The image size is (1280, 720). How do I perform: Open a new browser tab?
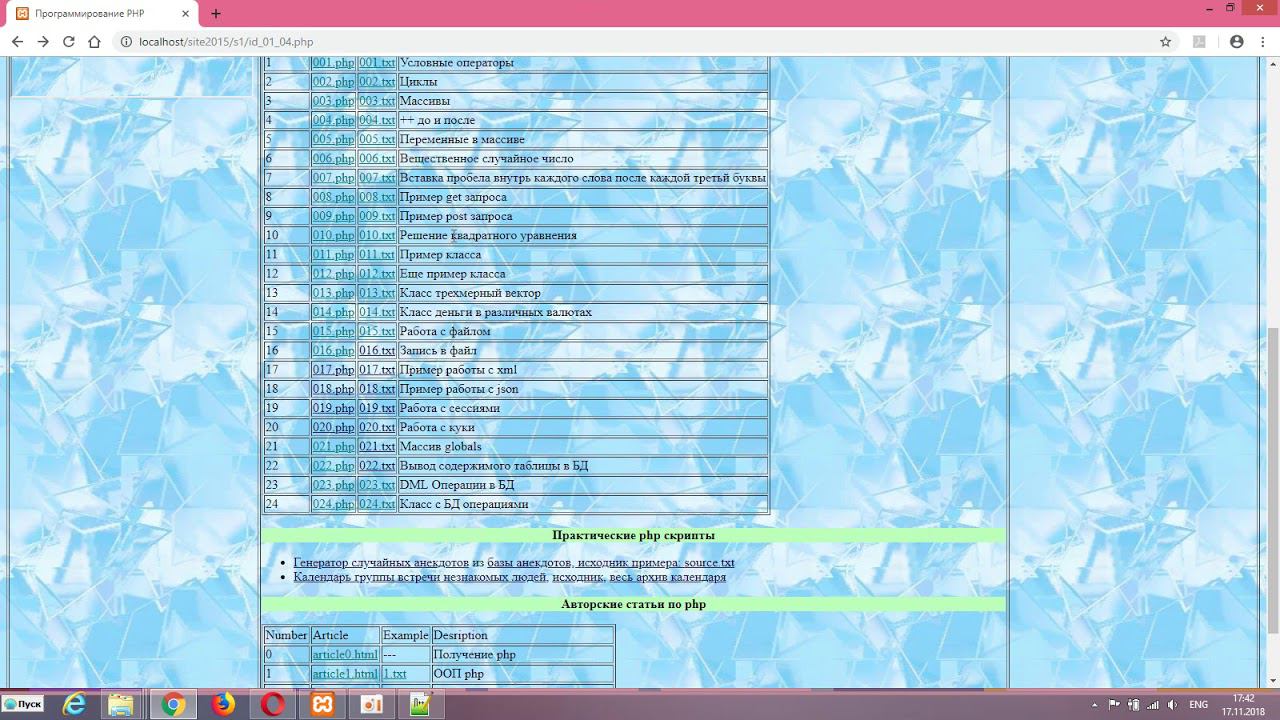[215, 14]
